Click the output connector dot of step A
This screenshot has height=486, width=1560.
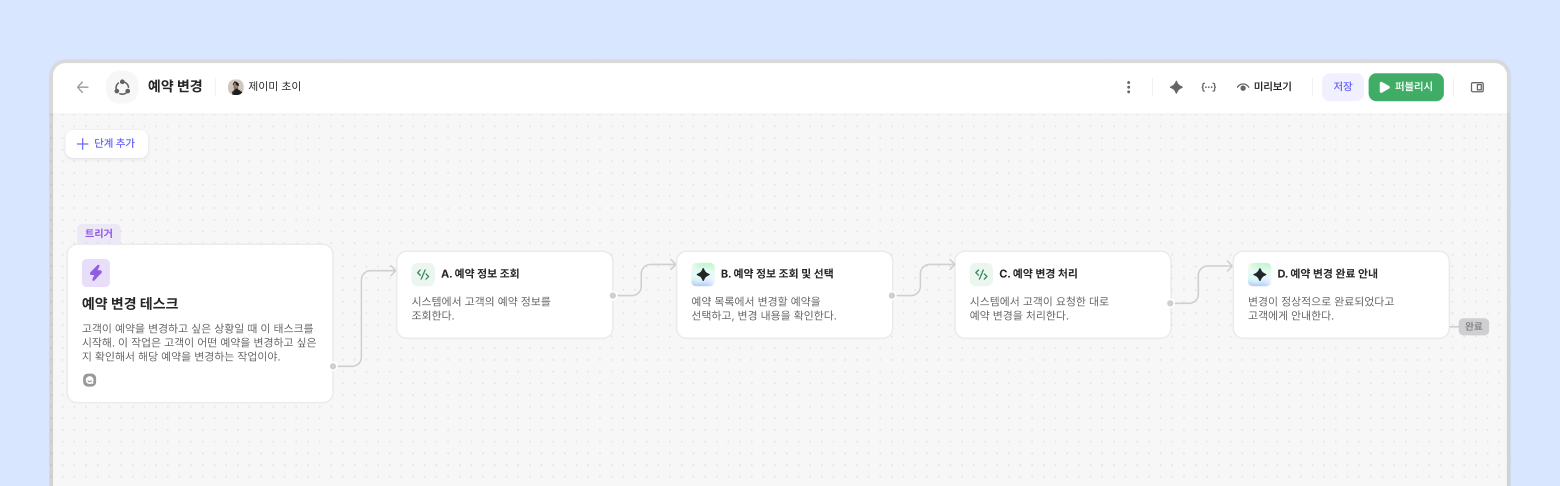pos(613,295)
